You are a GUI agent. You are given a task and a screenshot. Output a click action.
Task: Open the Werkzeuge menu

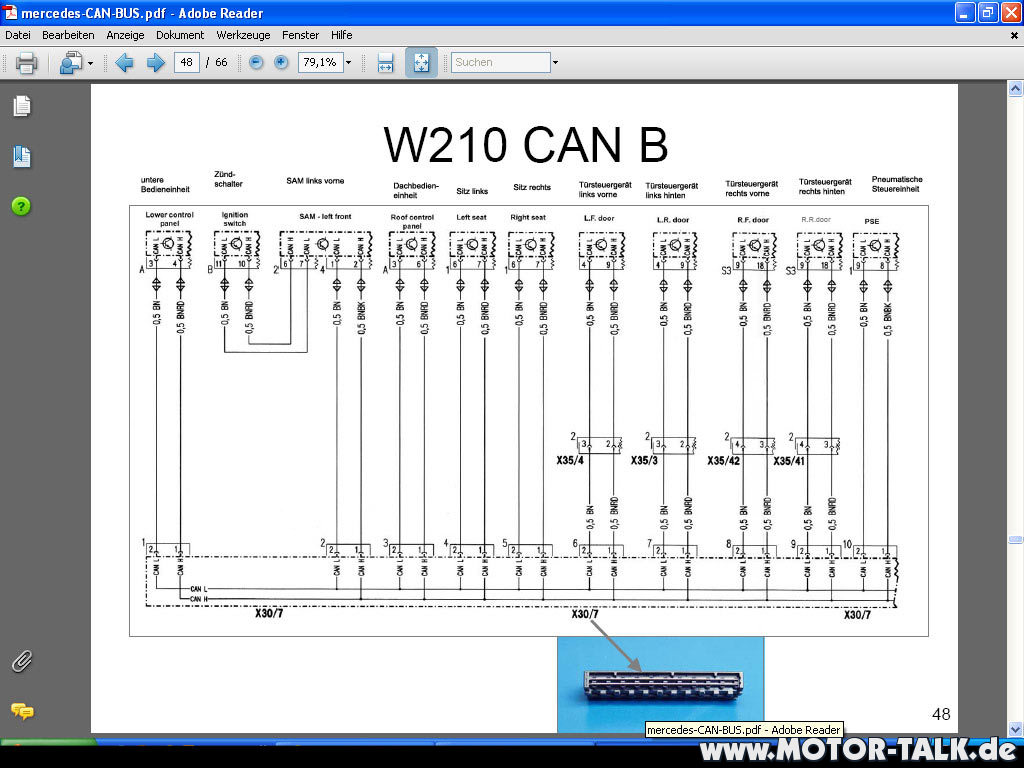point(243,35)
